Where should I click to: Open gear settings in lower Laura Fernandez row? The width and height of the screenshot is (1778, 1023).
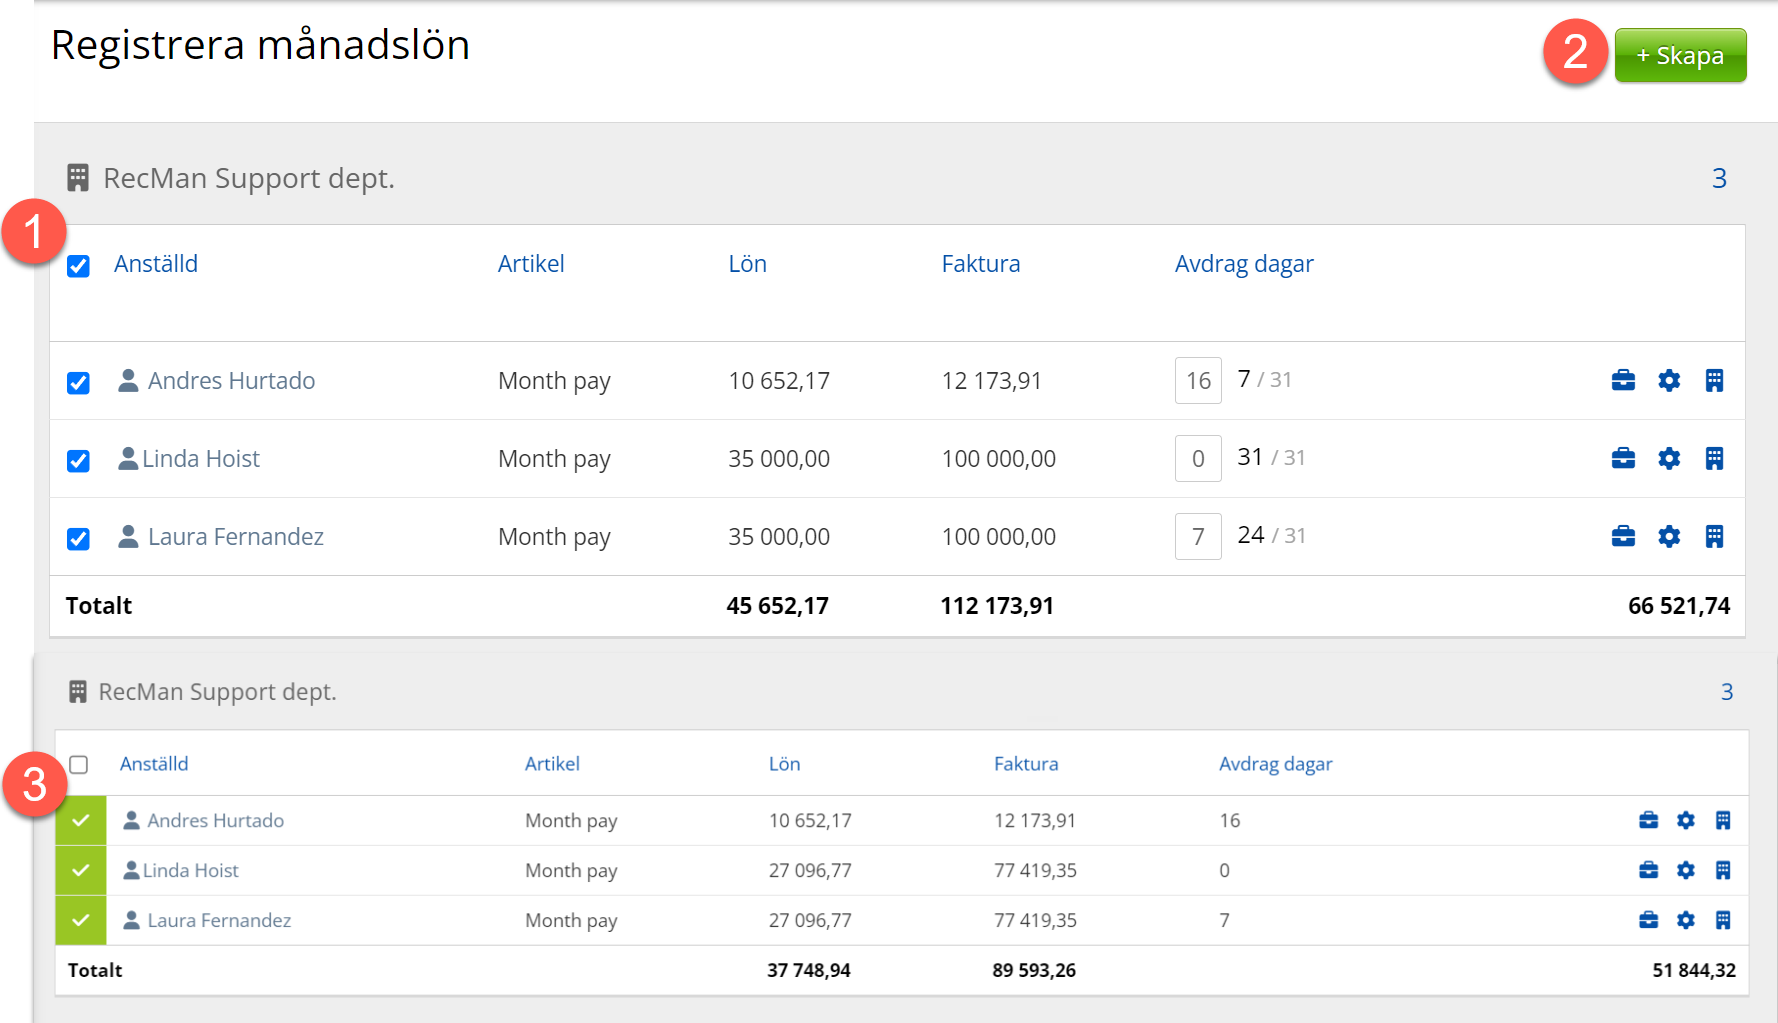[x=1686, y=920]
